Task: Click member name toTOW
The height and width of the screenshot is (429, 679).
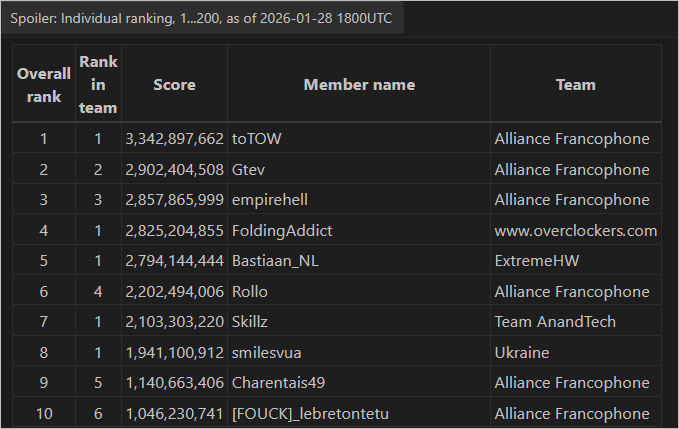Action: click(257, 139)
